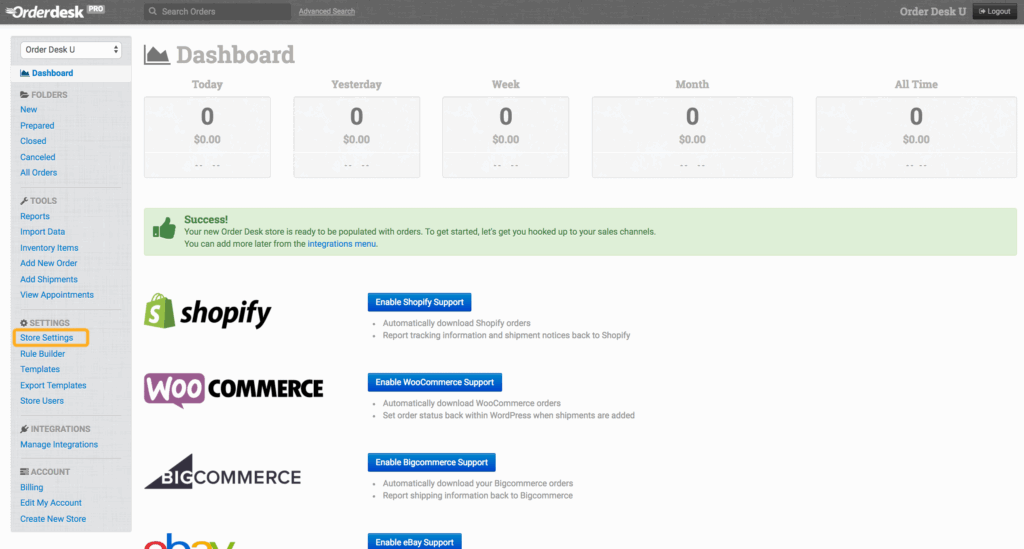Click the green thumbs-up success icon
This screenshot has width=1024, height=549.
(x=164, y=230)
